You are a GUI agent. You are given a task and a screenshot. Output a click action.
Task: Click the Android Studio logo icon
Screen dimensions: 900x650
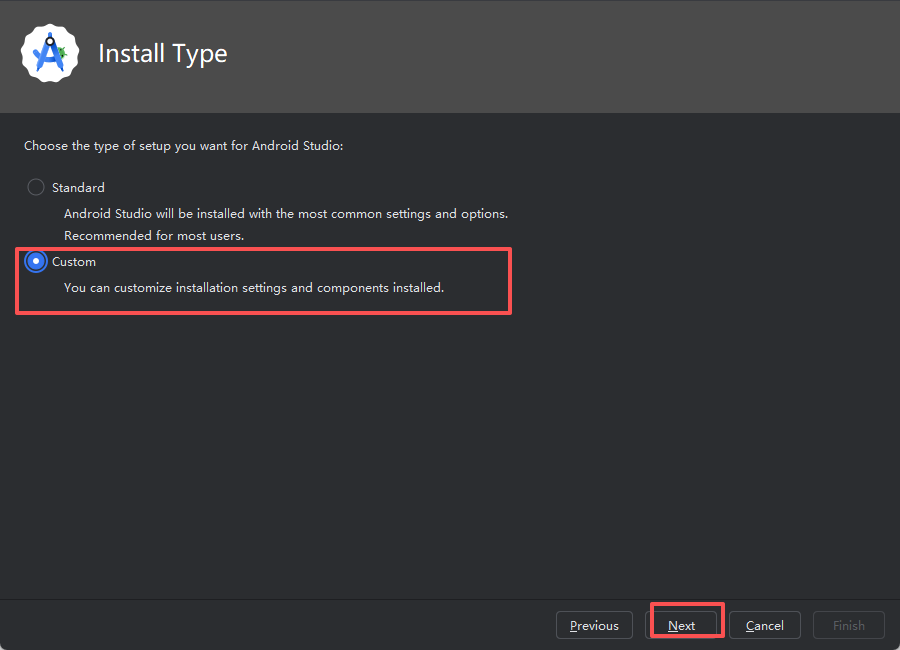pyautogui.click(x=50, y=53)
